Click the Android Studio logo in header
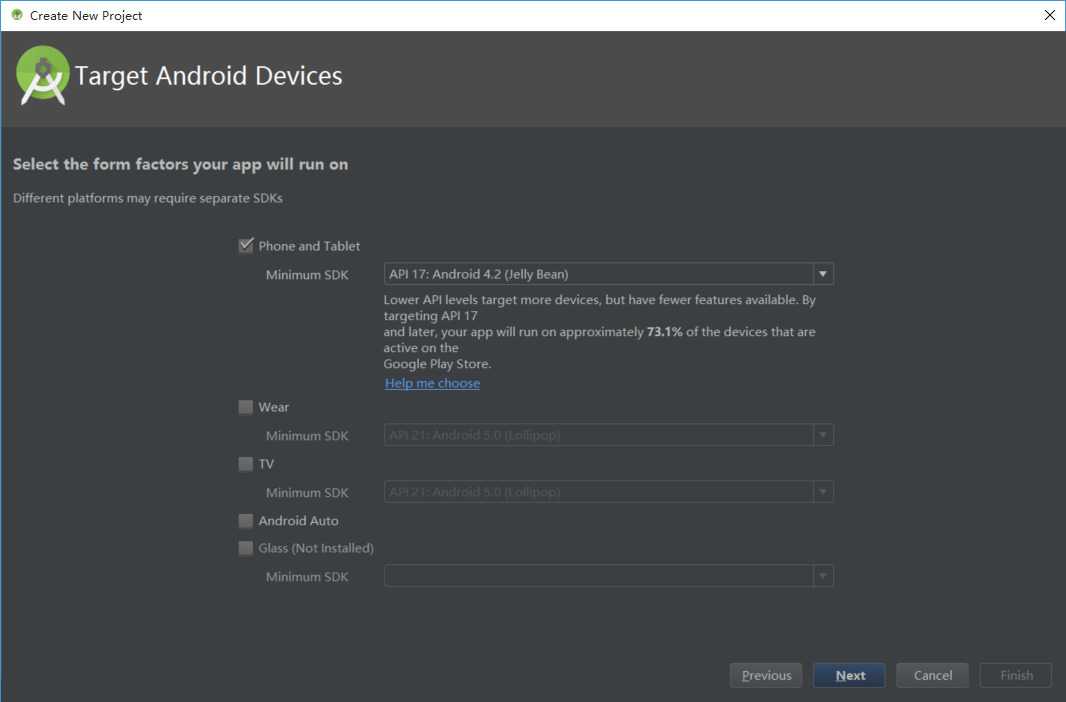1066x702 pixels. (x=42, y=75)
